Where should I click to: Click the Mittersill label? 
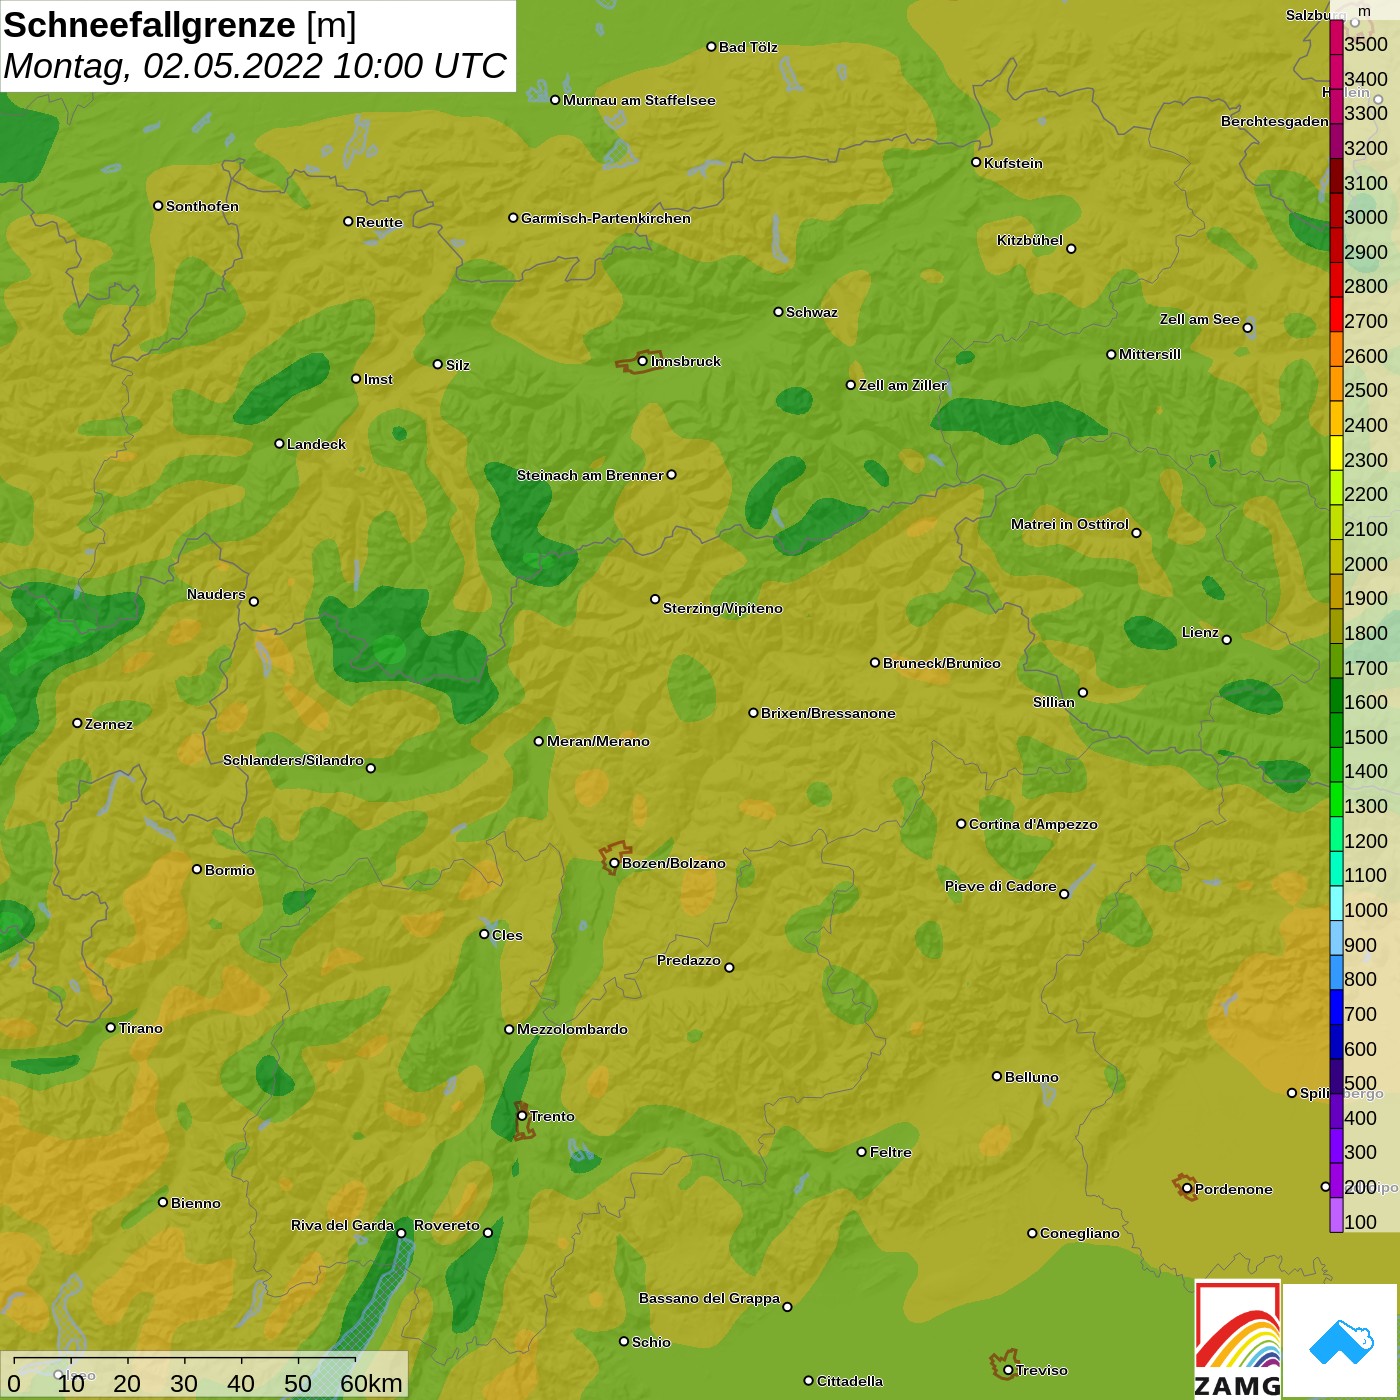(1150, 354)
